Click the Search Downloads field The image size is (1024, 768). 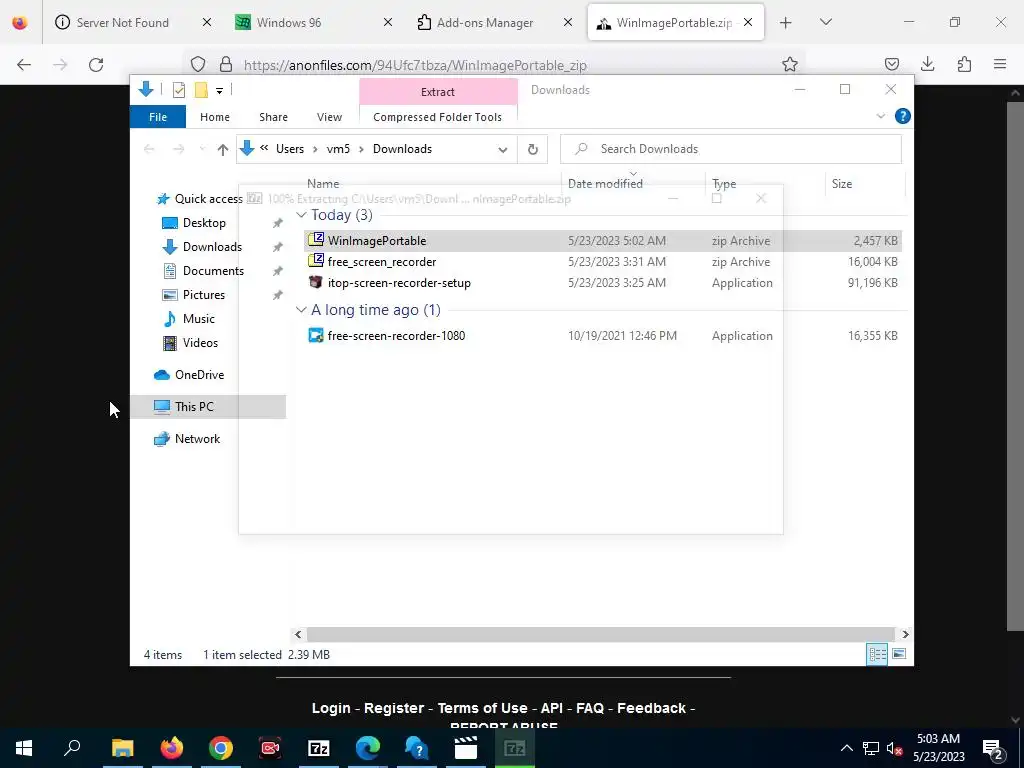[731, 149]
